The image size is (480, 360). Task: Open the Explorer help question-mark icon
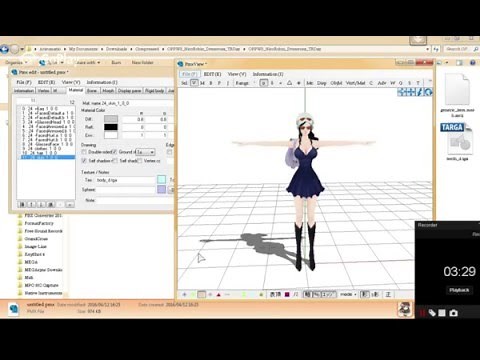(472, 62)
